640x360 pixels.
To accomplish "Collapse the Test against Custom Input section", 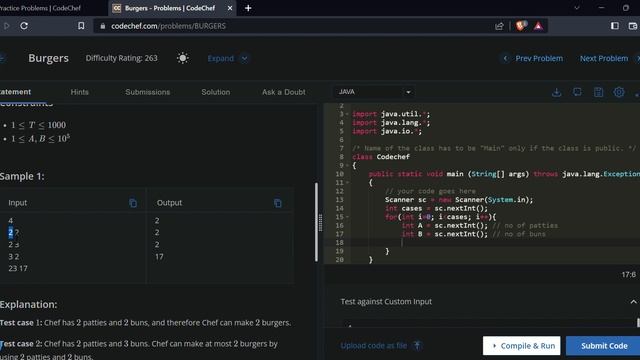I will tap(633, 302).
